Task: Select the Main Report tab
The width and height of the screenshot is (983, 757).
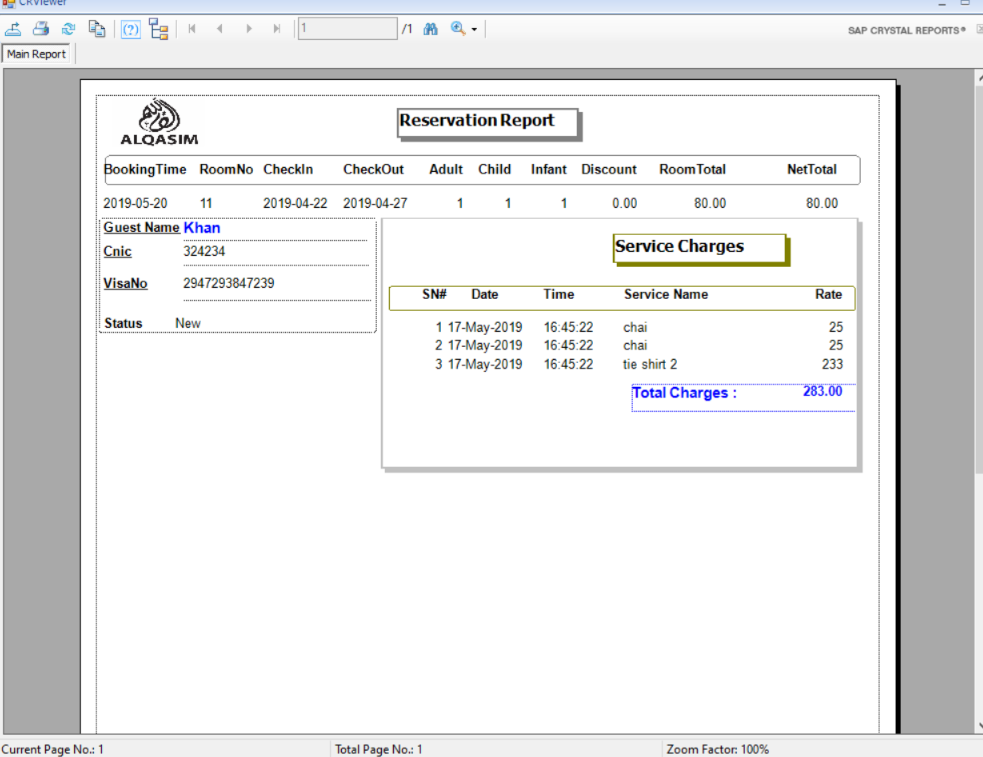Action: 36,54
